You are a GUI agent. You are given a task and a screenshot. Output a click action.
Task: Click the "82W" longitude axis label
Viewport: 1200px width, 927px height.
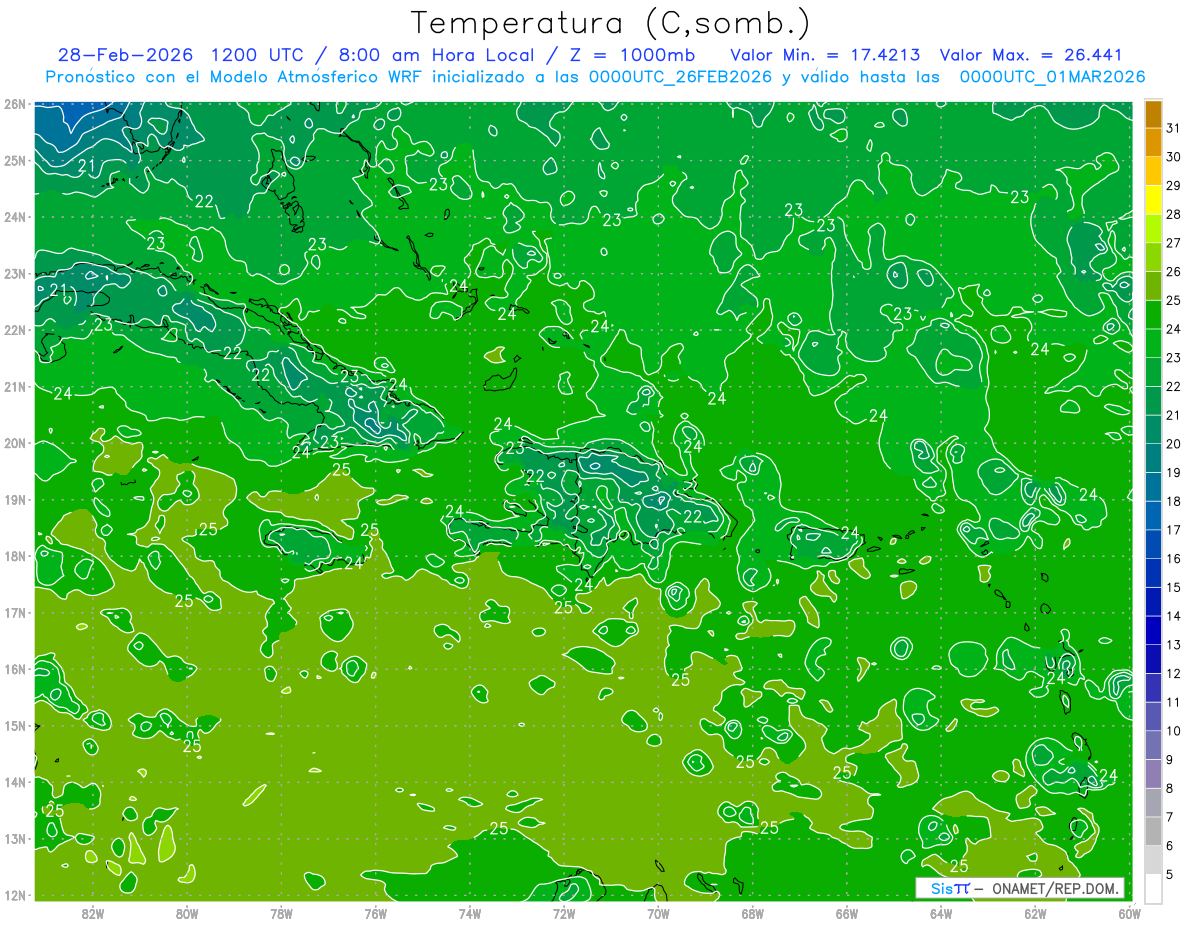click(93, 912)
